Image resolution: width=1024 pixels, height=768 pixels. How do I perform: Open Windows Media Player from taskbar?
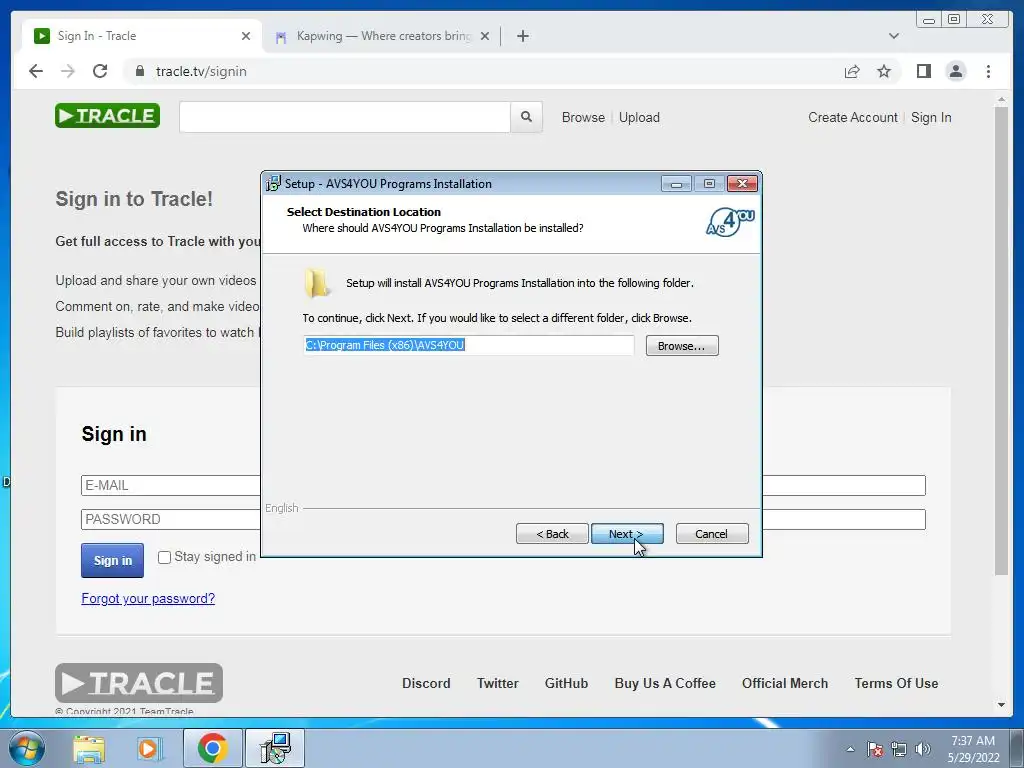150,749
